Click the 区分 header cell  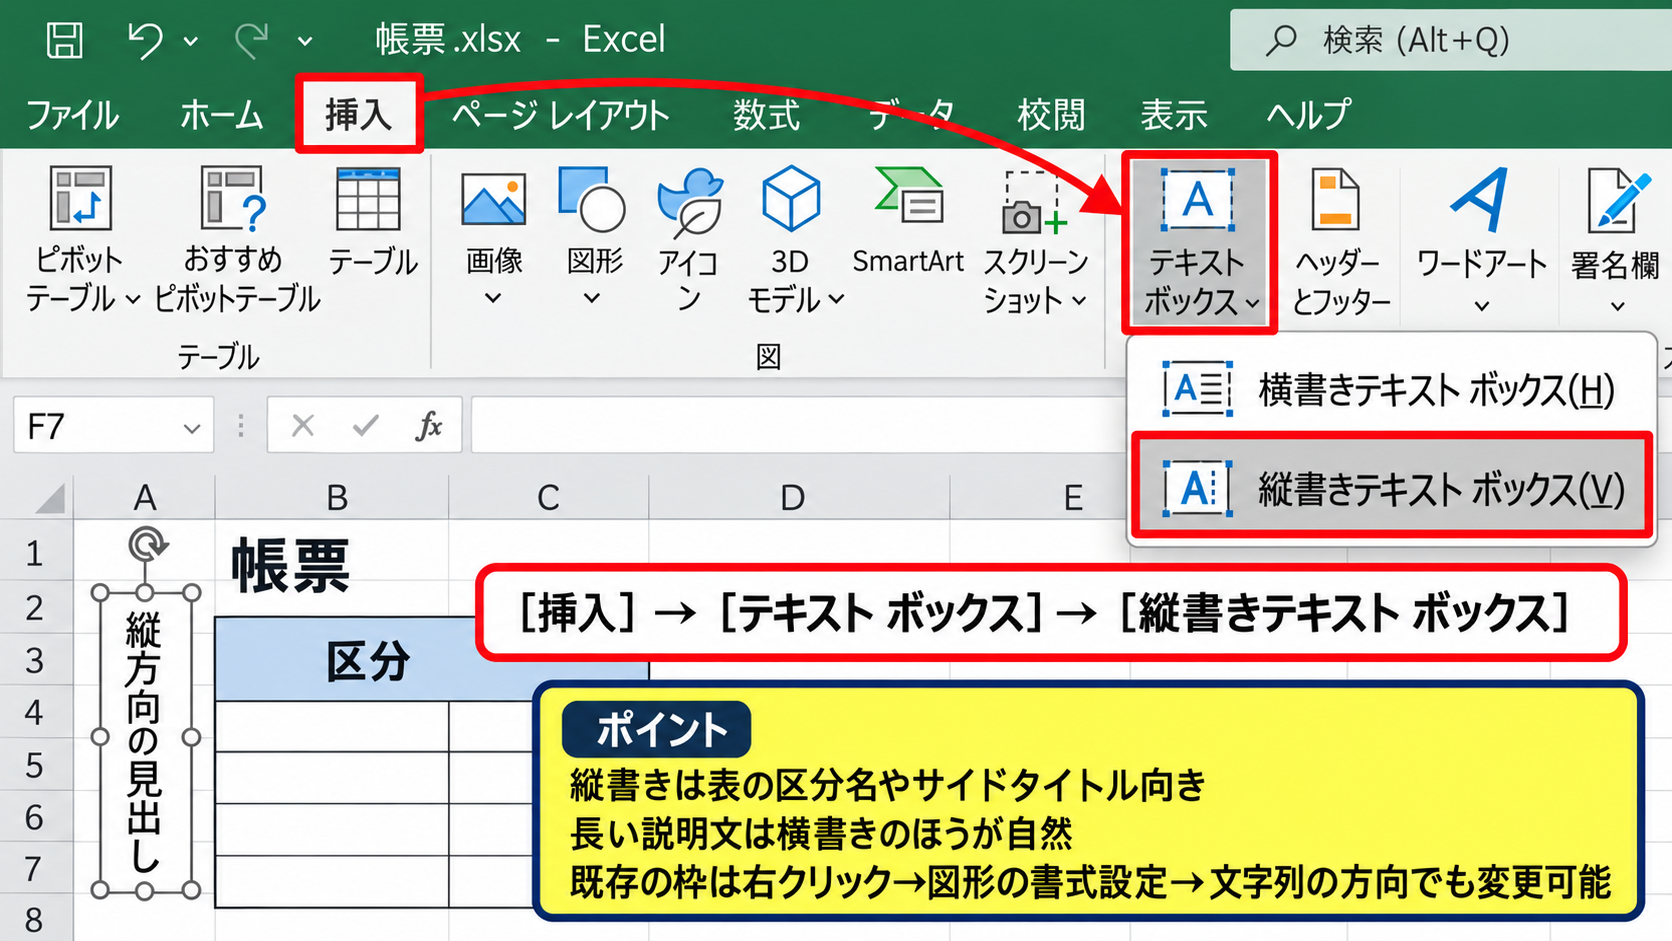[x=368, y=660]
